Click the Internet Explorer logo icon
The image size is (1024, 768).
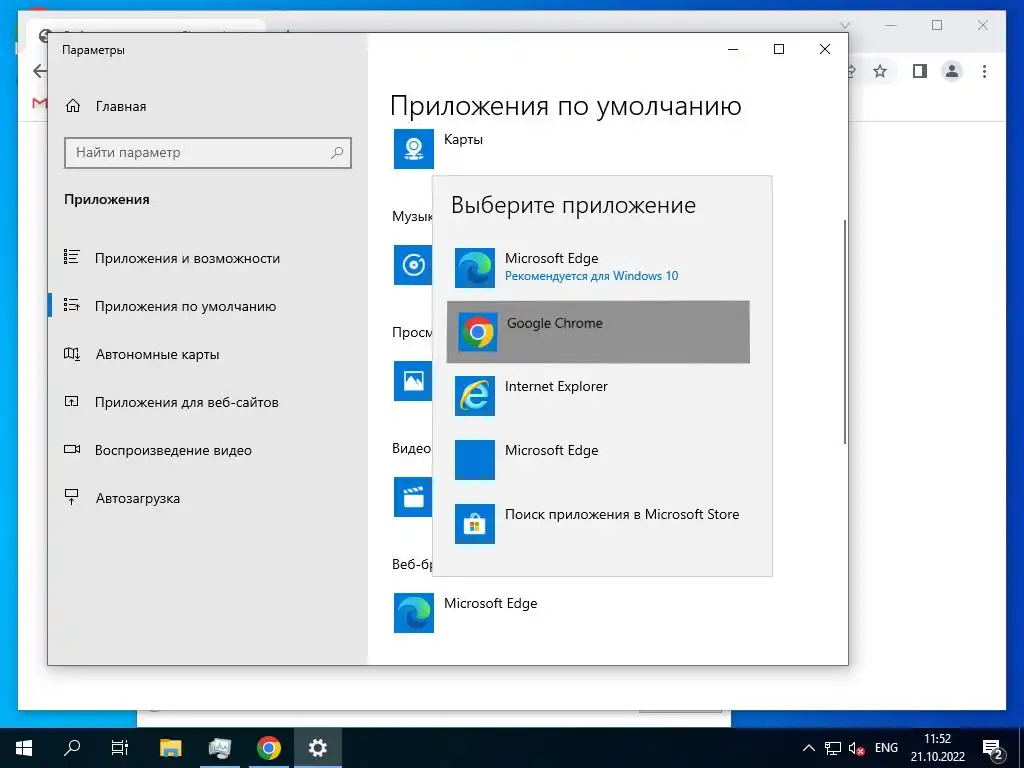(475, 396)
